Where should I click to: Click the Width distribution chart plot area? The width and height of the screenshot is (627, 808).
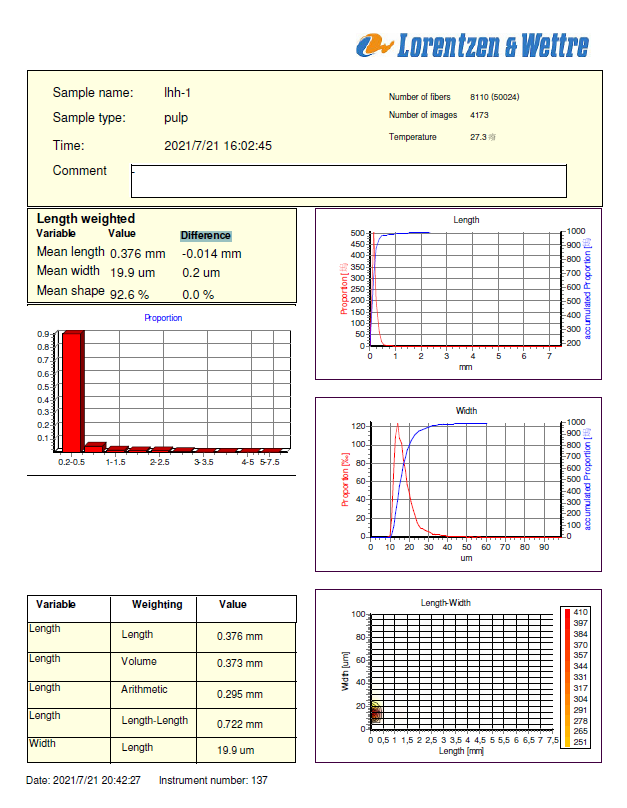(458, 480)
